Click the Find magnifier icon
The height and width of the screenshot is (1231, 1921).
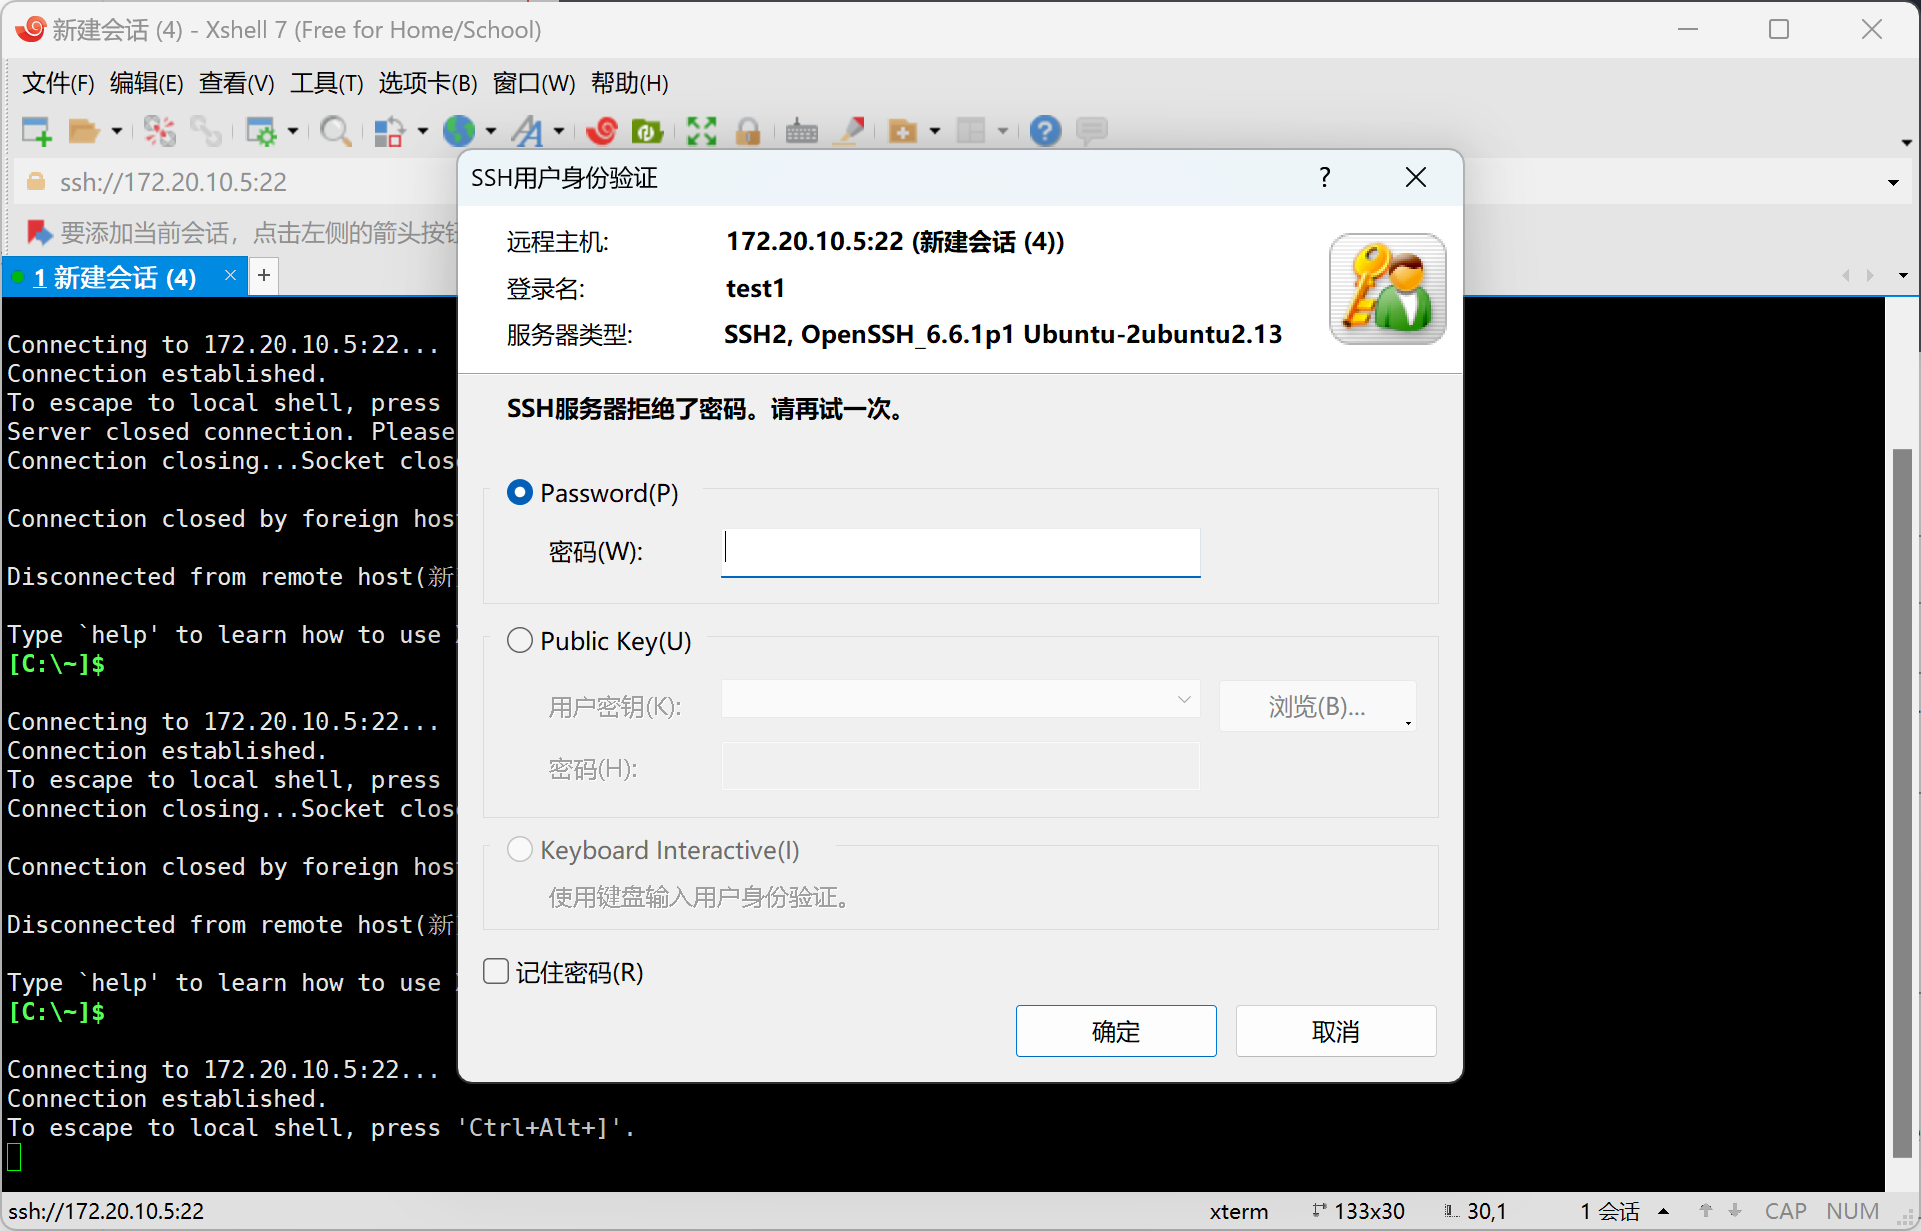(336, 131)
